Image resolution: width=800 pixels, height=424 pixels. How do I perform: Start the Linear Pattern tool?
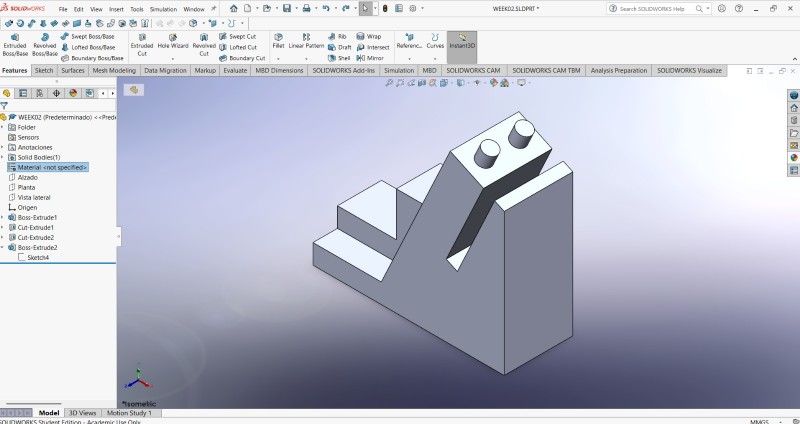(306, 41)
